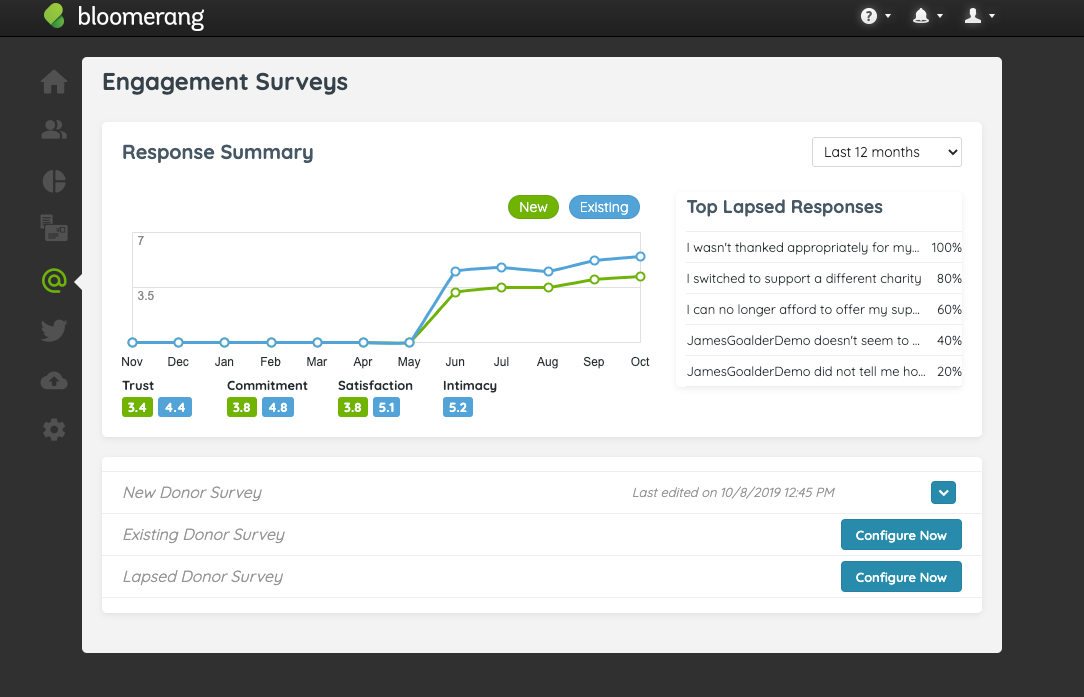Image resolution: width=1084 pixels, height=697 pixels.
Task: Click the Top Lapsed Responses heading
Action: tap(785, 207)
